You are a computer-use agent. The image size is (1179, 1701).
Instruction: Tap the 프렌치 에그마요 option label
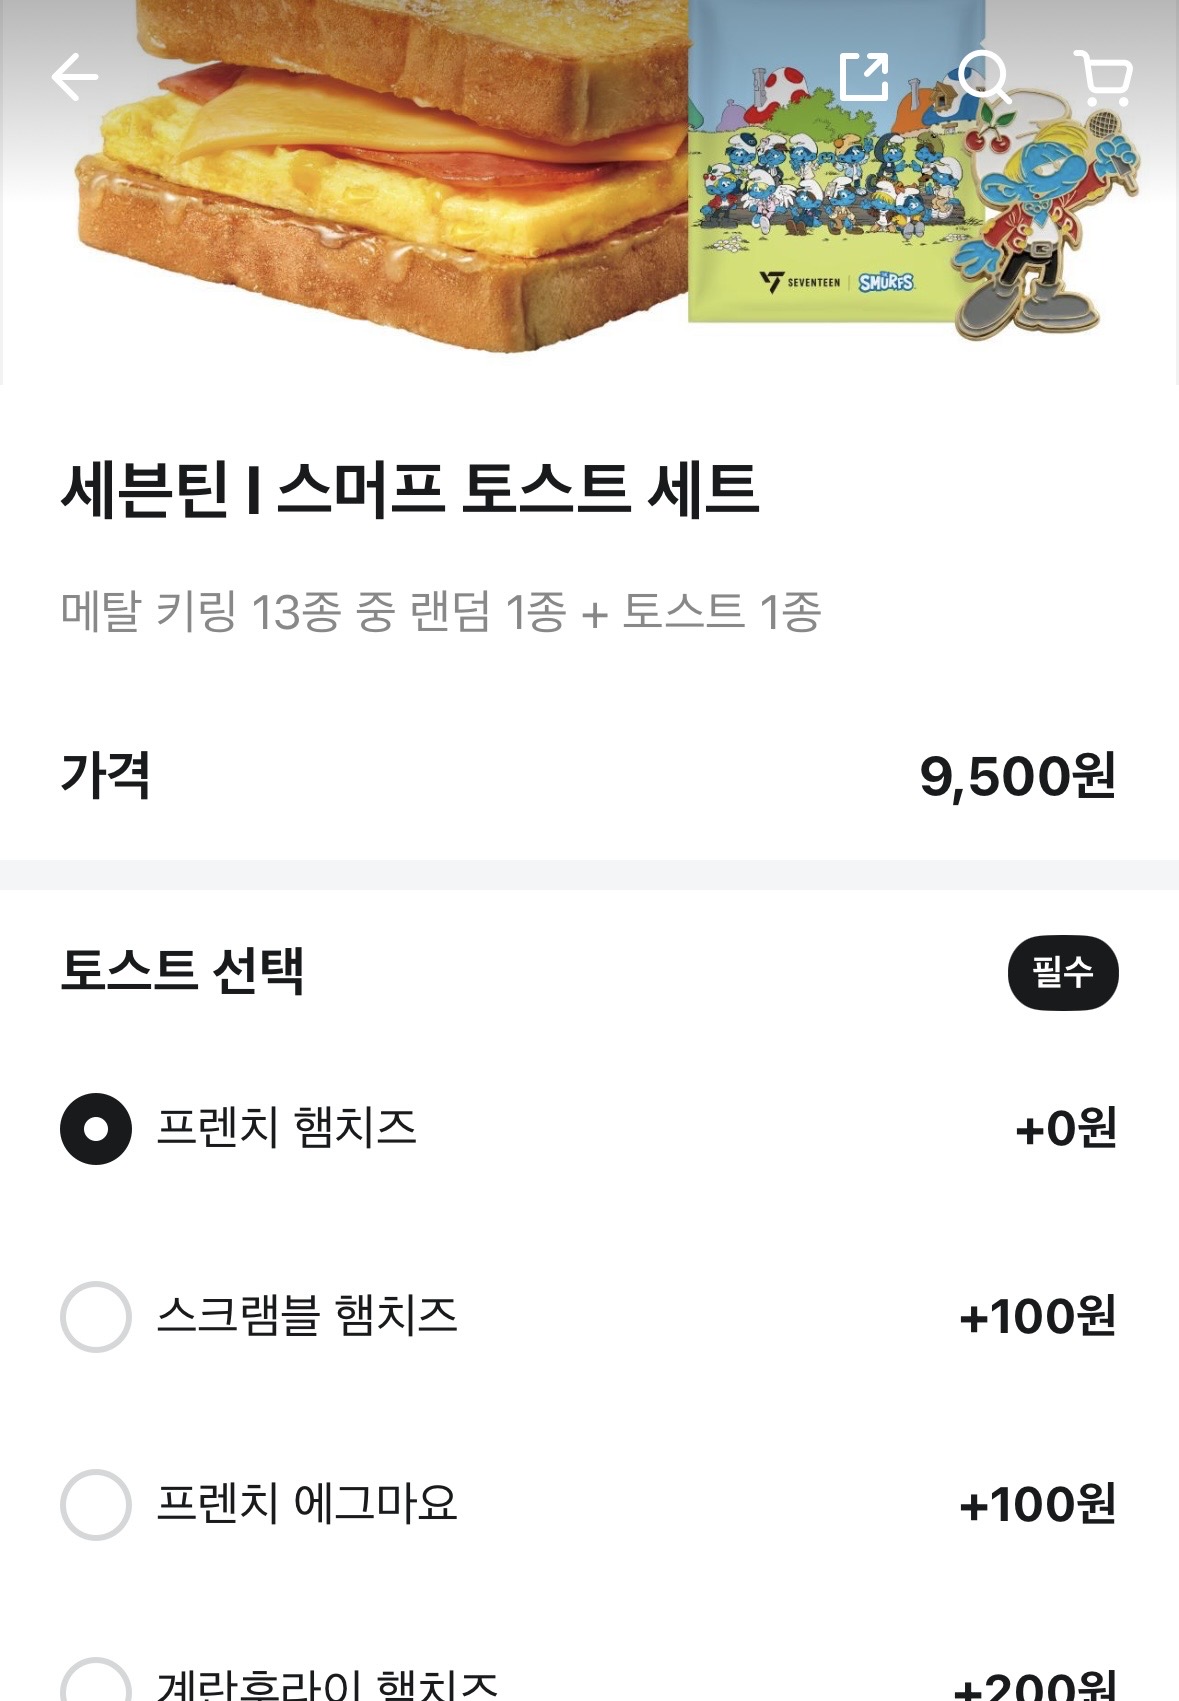[307, 1504]
